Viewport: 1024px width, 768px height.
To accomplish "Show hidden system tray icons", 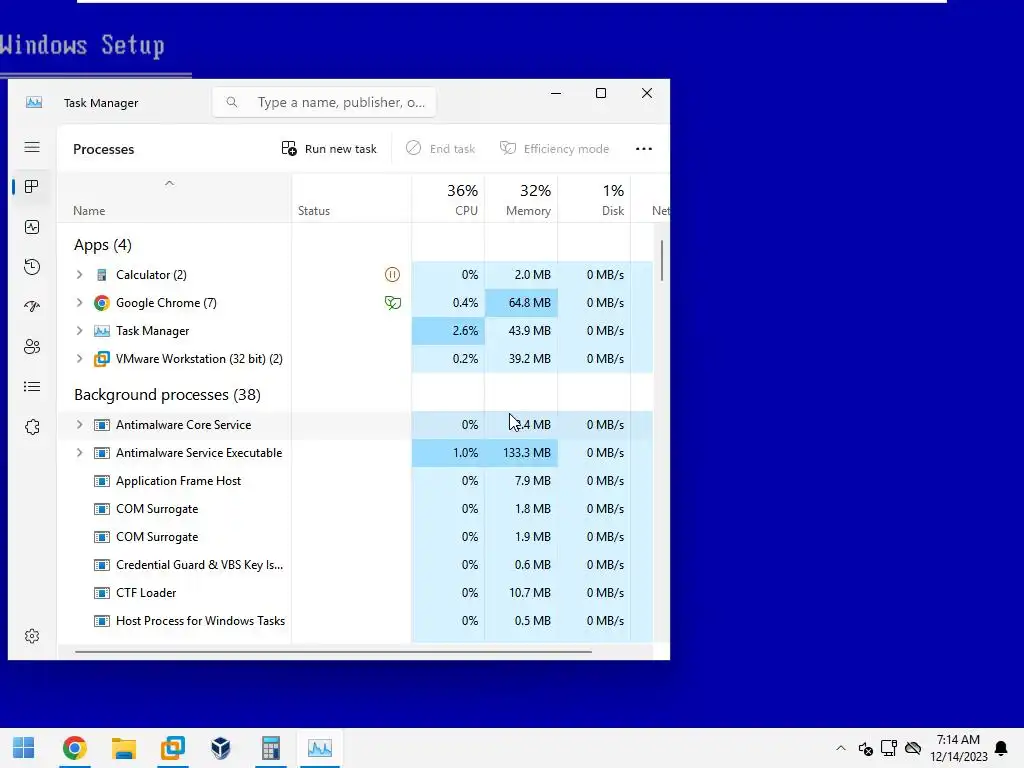I will (x=841, y=748).
